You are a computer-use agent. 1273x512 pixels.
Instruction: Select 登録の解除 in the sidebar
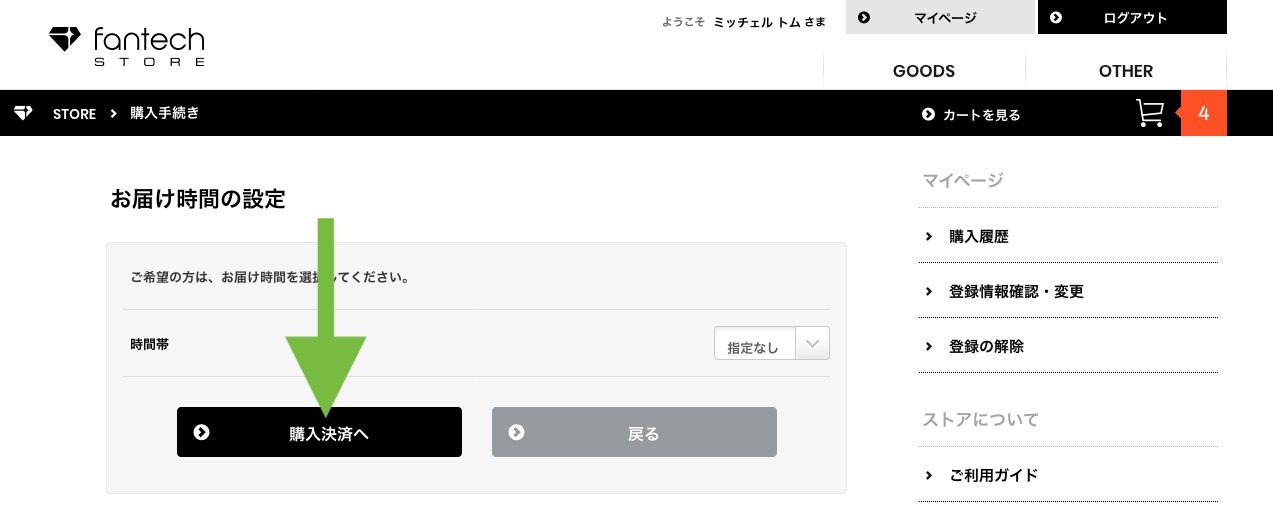[x=1068, y=347]
